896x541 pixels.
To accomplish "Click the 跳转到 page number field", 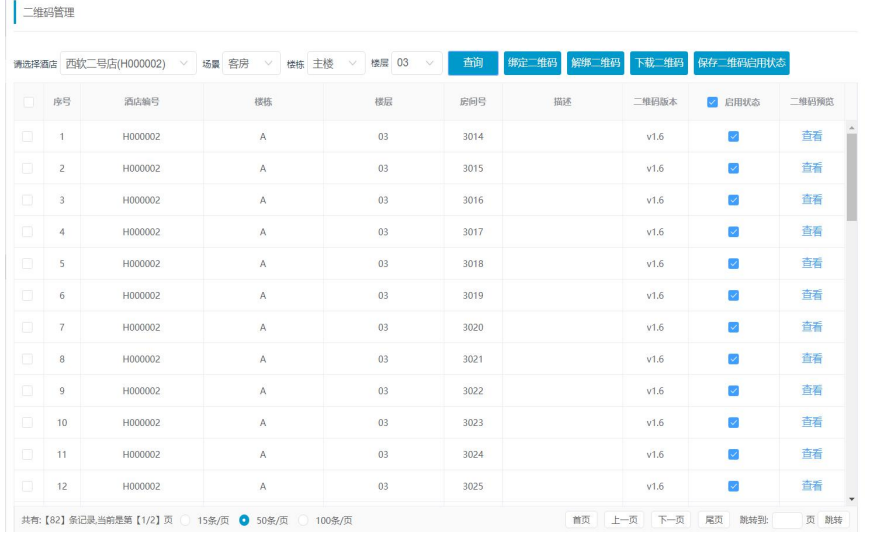I will [787, 520].
